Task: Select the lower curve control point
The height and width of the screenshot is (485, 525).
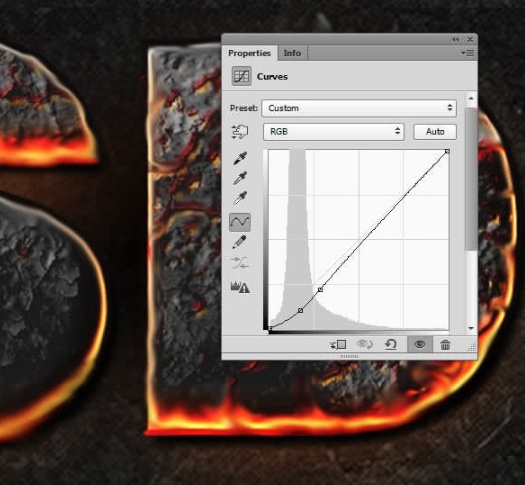Action: tap(300, 311)
